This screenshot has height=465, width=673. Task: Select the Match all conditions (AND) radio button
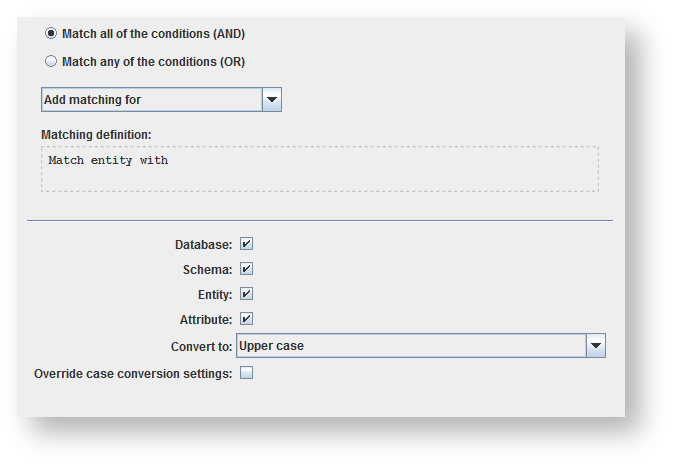pyautogui.click(x=51, y=34)
